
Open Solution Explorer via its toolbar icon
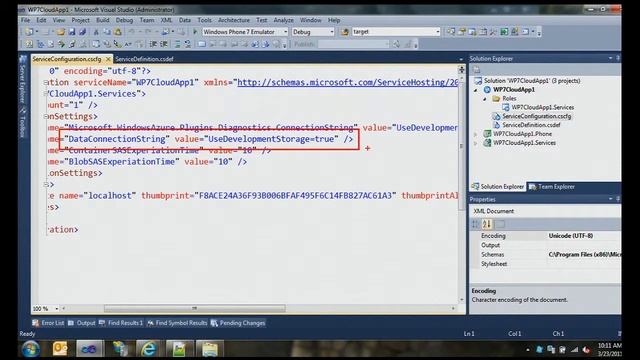(451, 31)
